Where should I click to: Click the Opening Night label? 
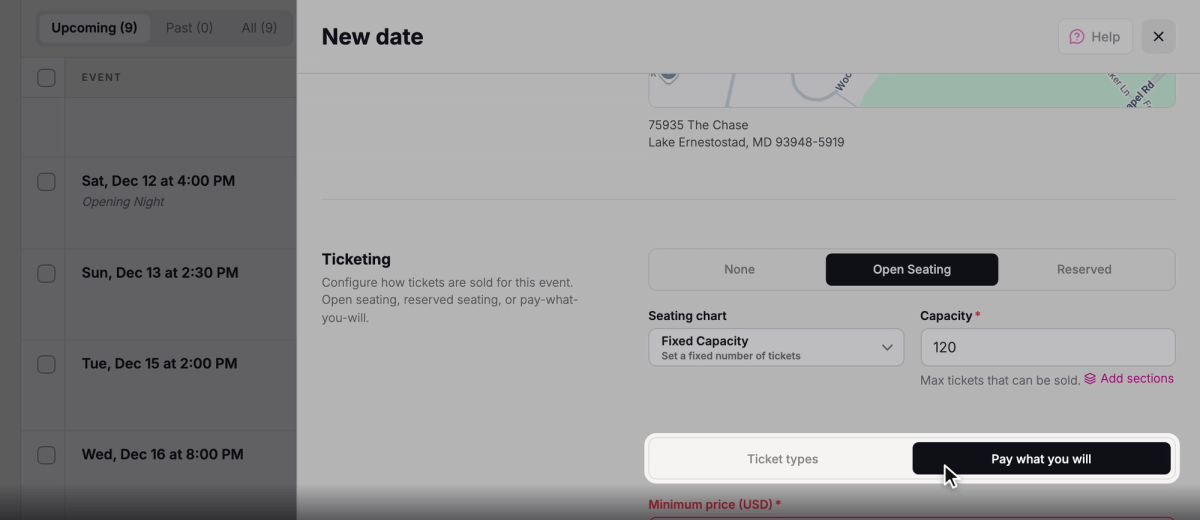pyautogui.click(x=123, y=202)
